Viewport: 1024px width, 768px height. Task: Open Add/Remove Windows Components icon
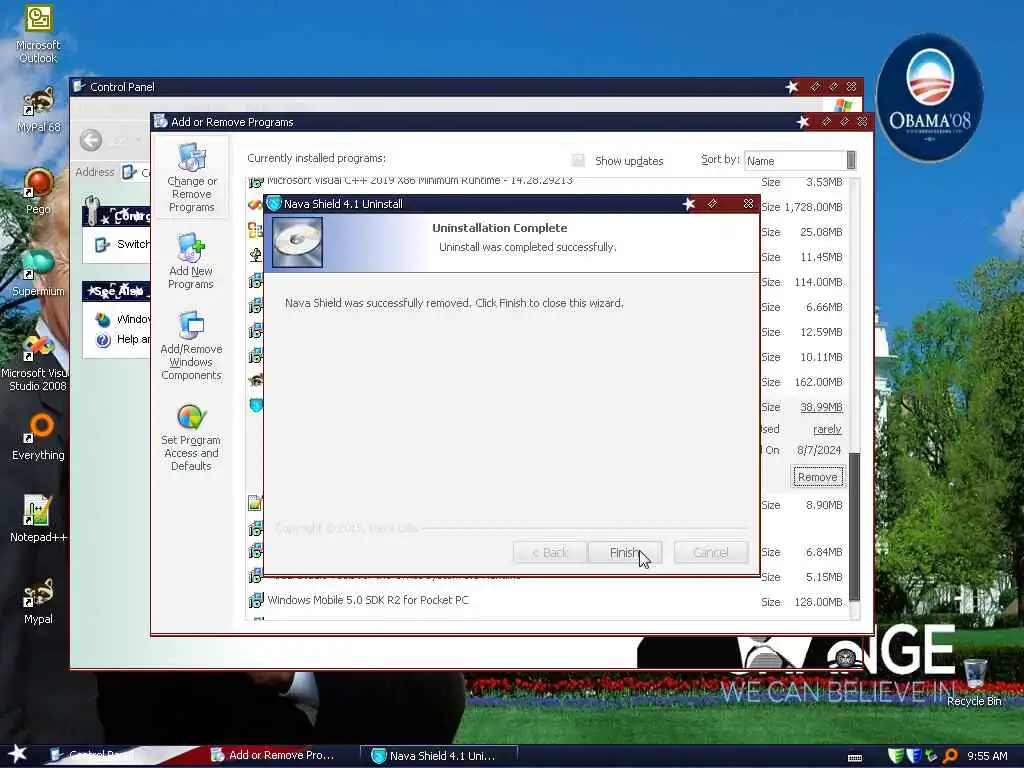tap(191, 345)
